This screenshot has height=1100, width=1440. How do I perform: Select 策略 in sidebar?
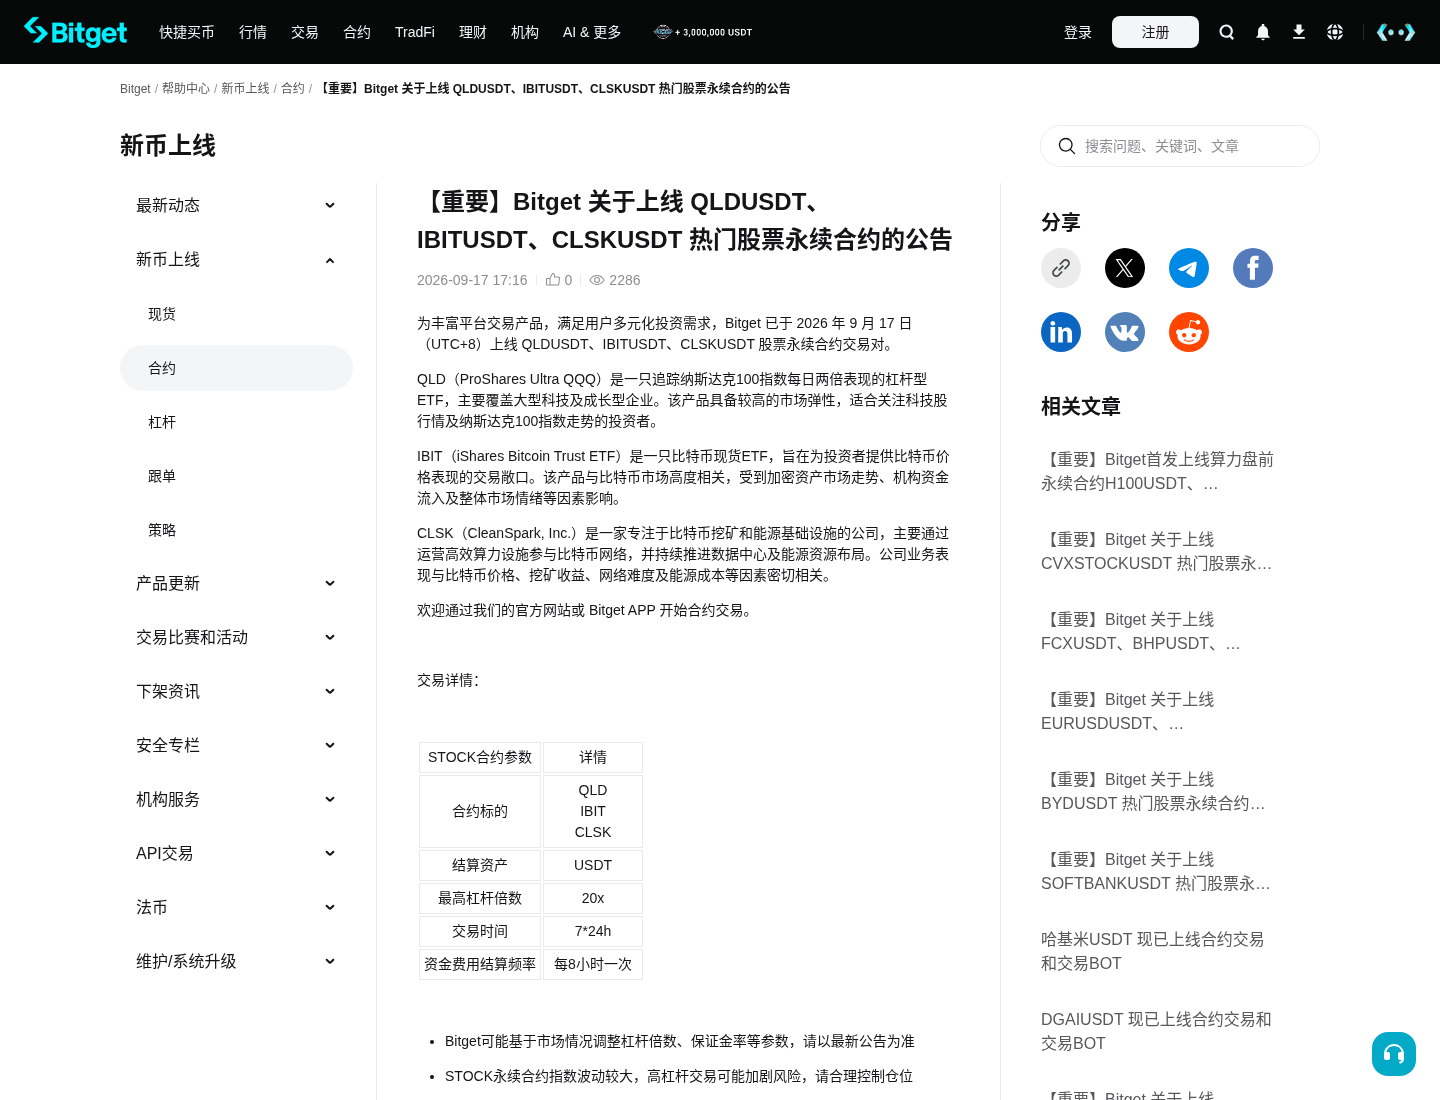pos(236,530)
